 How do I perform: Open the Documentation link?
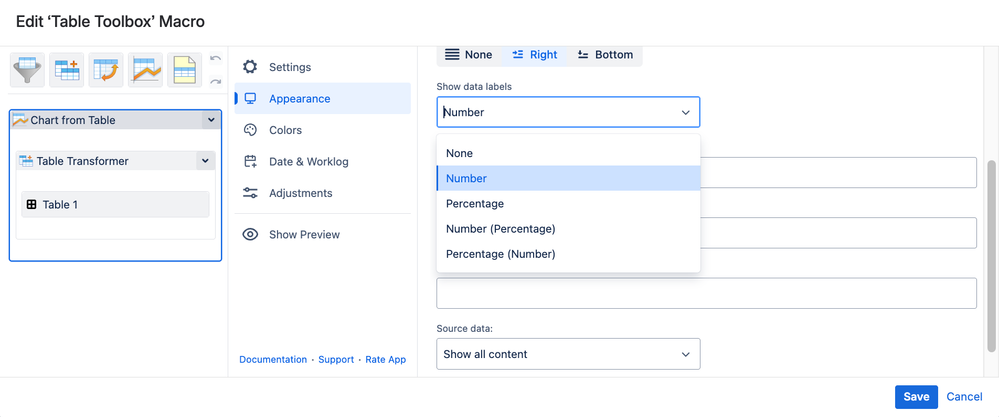tap(273, 360)
